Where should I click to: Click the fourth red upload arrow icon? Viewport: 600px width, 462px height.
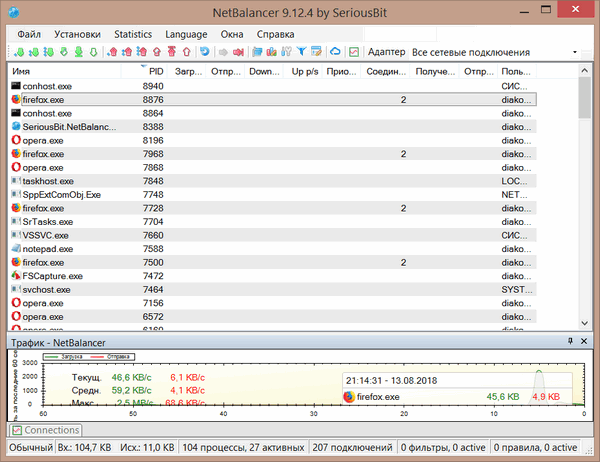157,52
